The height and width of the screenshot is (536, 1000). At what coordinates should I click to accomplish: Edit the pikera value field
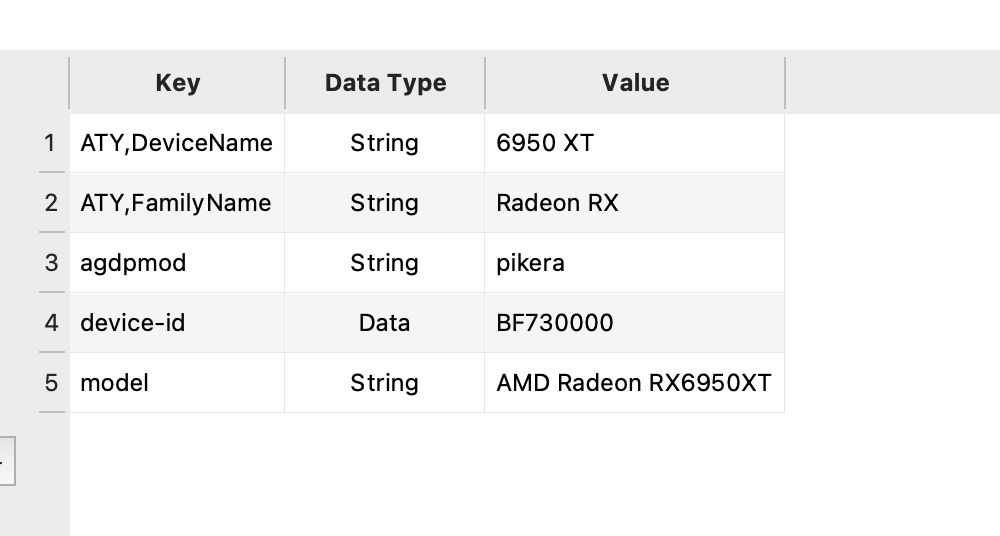635,263
